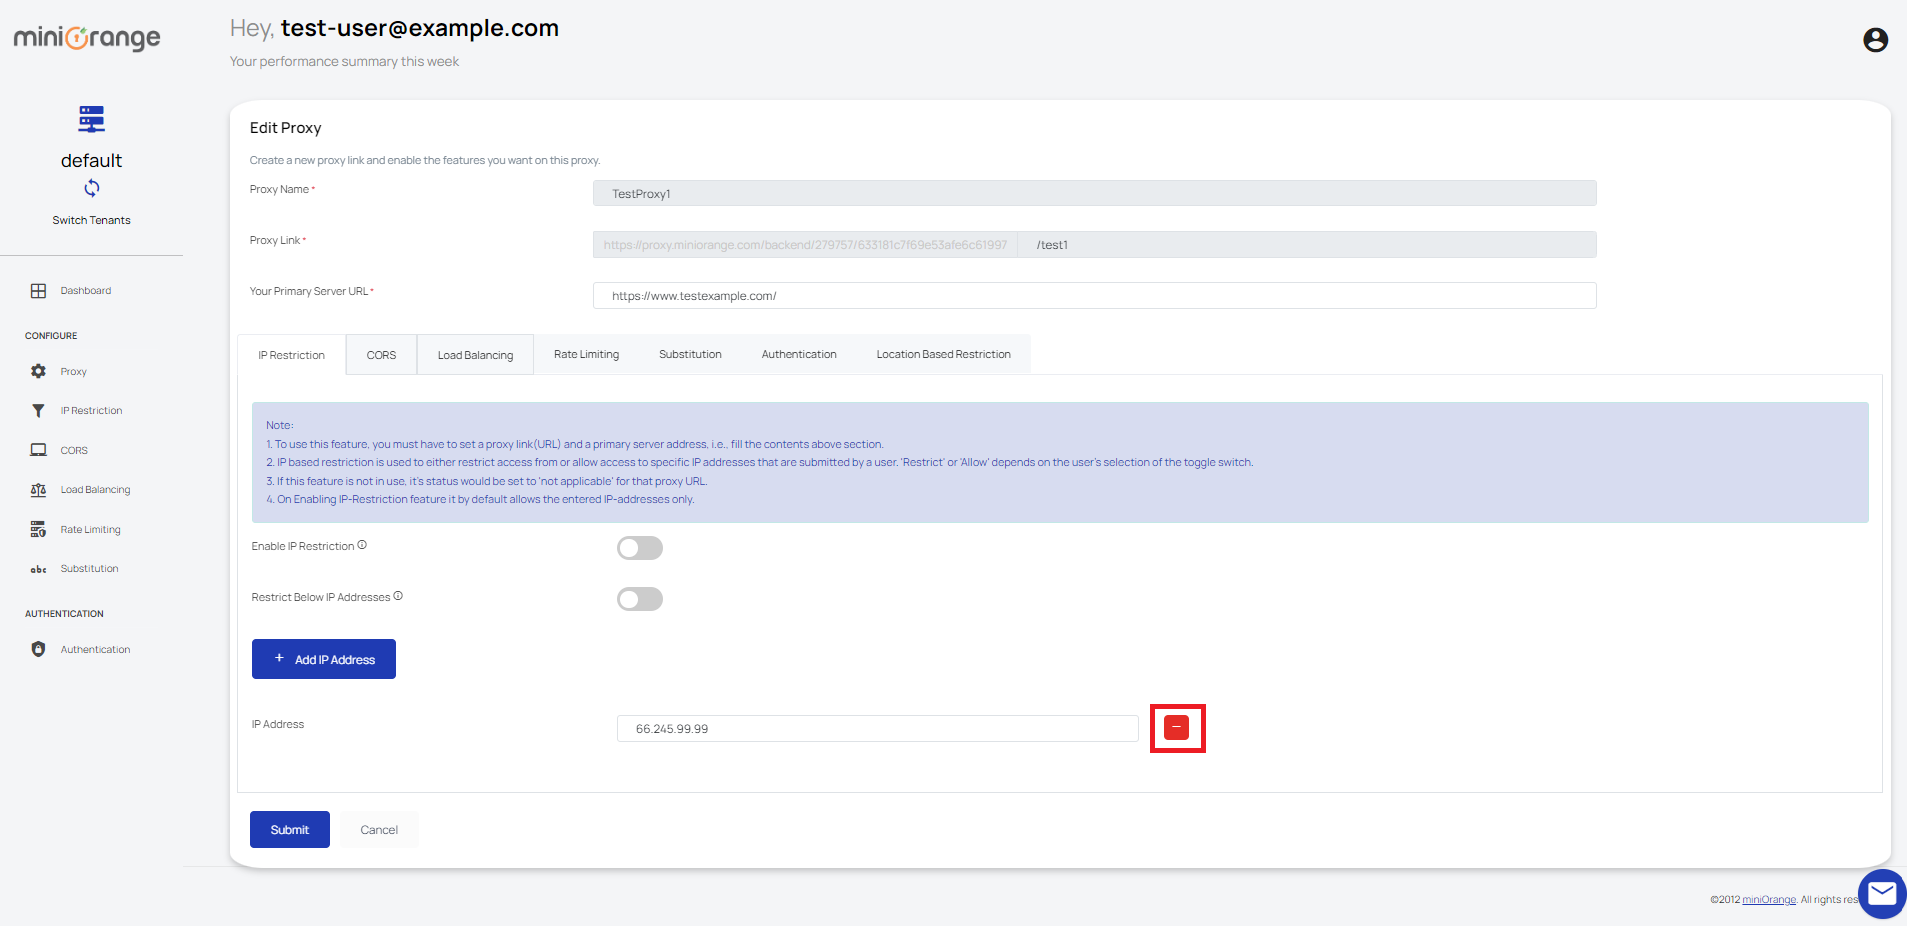Remove the 66.245.99.99 IP address entry
The height and width of the screenshot is (926, 1907).
click(x=1177, y=728)
